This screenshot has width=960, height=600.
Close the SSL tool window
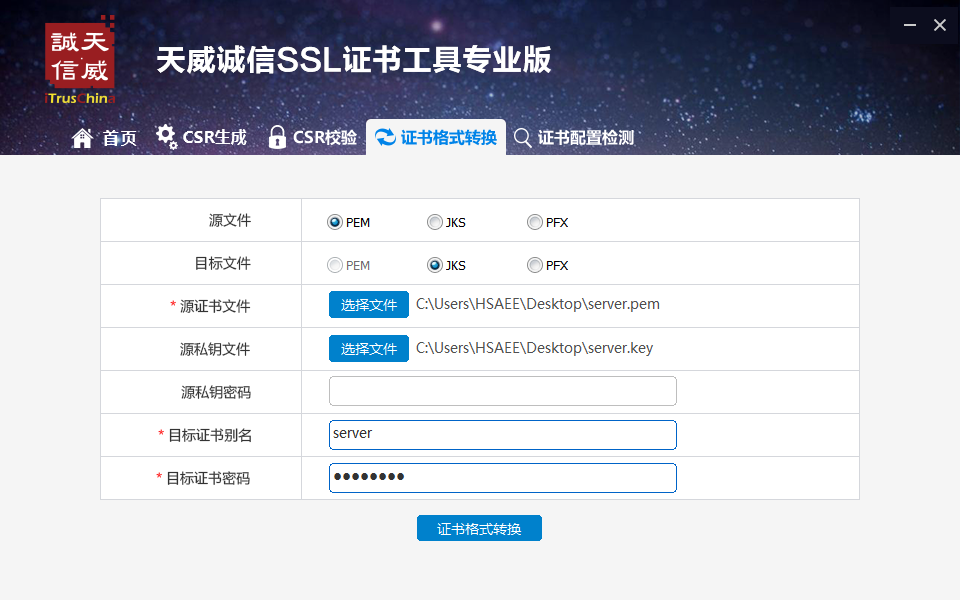(940, 25)
